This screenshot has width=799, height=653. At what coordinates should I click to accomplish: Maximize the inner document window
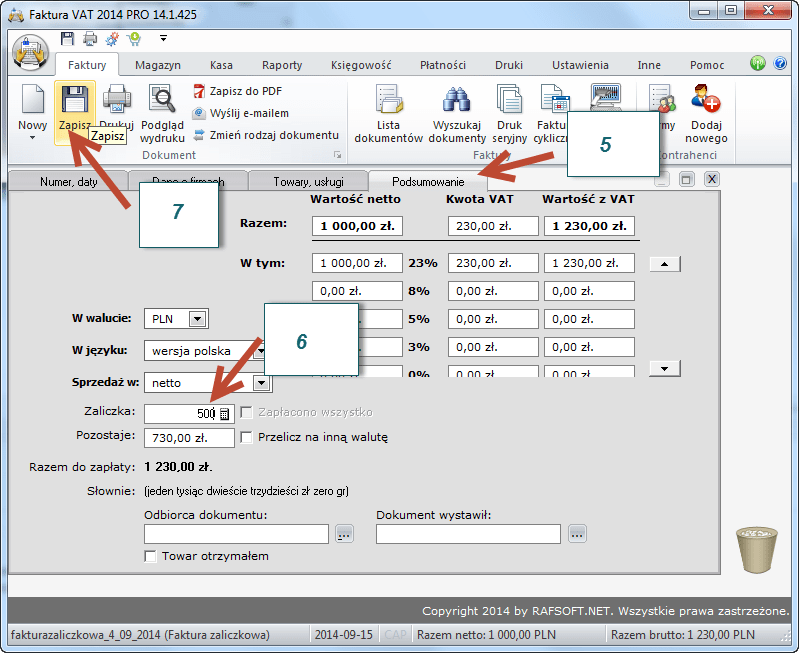click(x=686, y=179)
